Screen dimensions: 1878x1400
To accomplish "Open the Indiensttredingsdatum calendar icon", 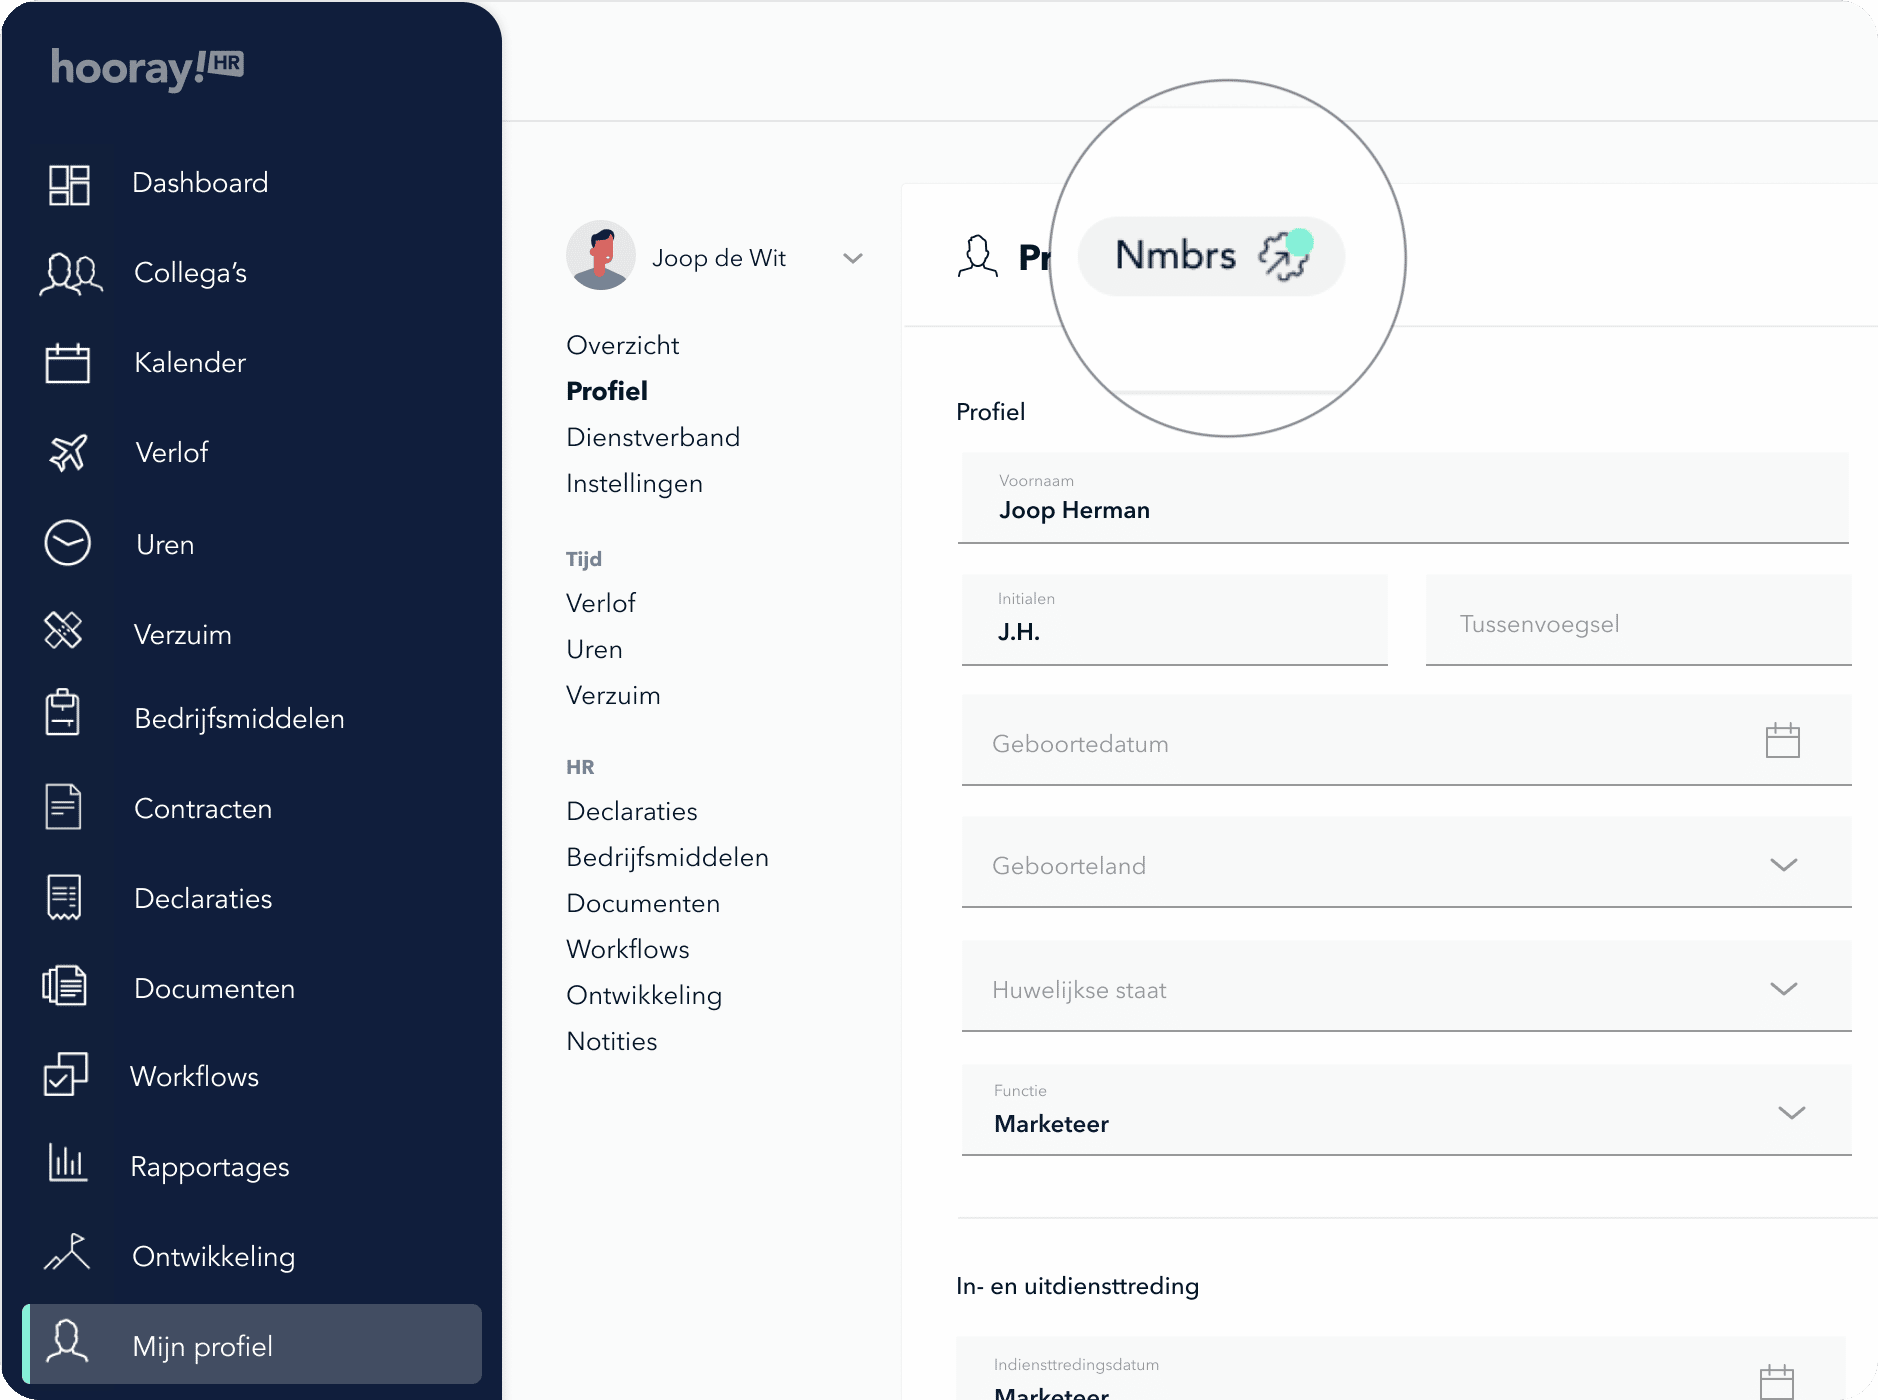I will (x=1777, y=1382).
